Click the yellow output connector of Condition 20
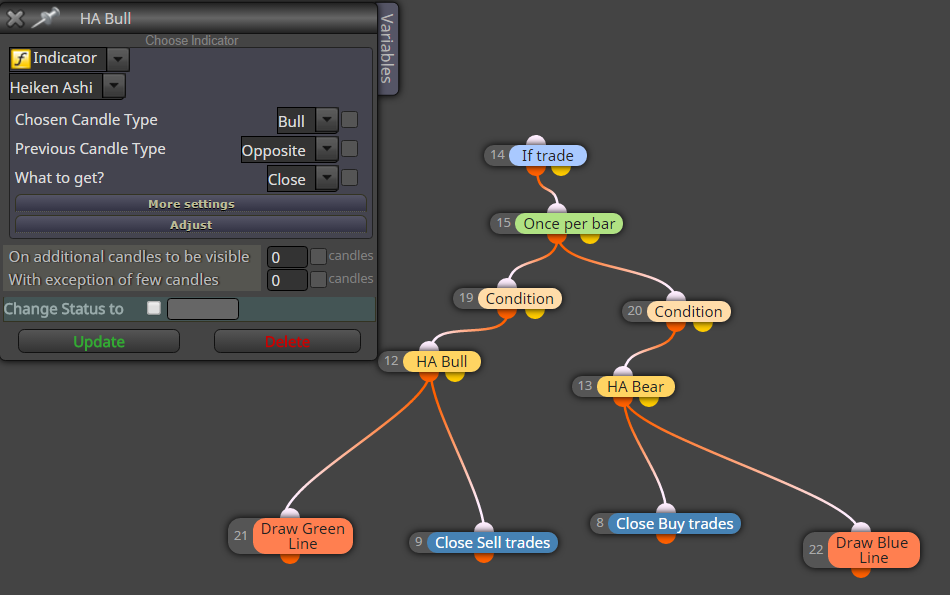 [703, 326]
